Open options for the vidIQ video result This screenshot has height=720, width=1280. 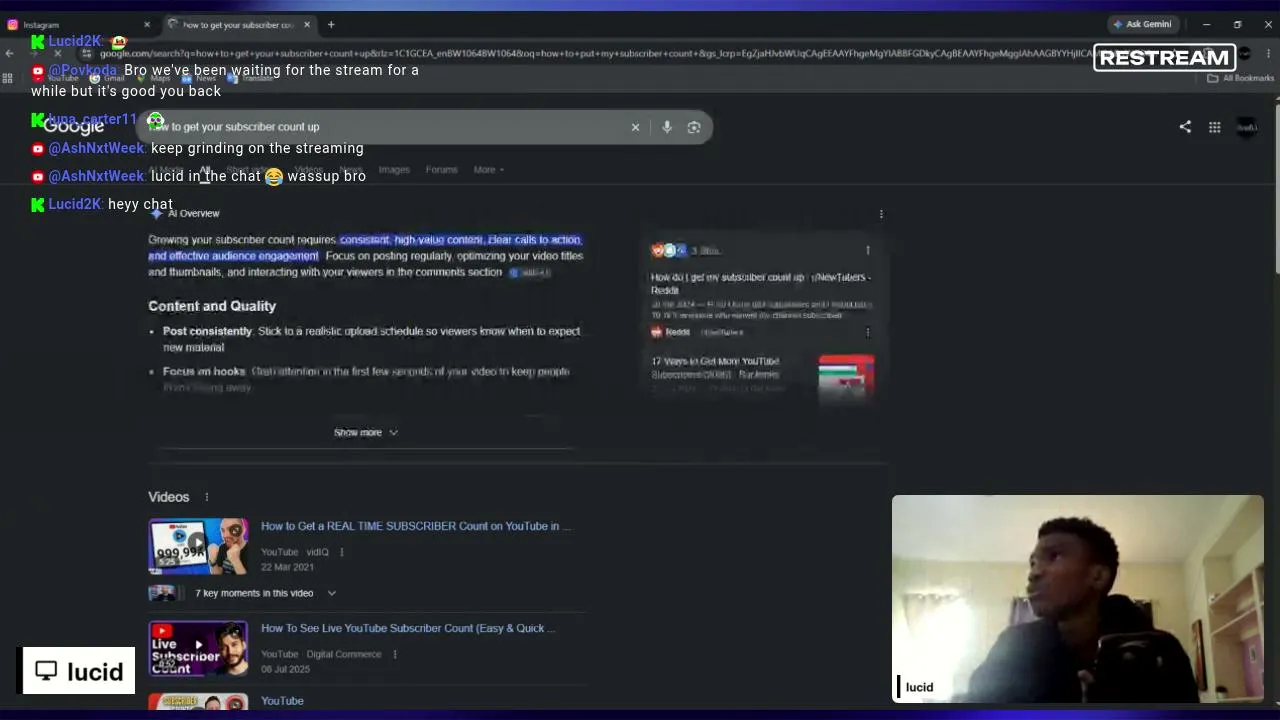(342, 552)
